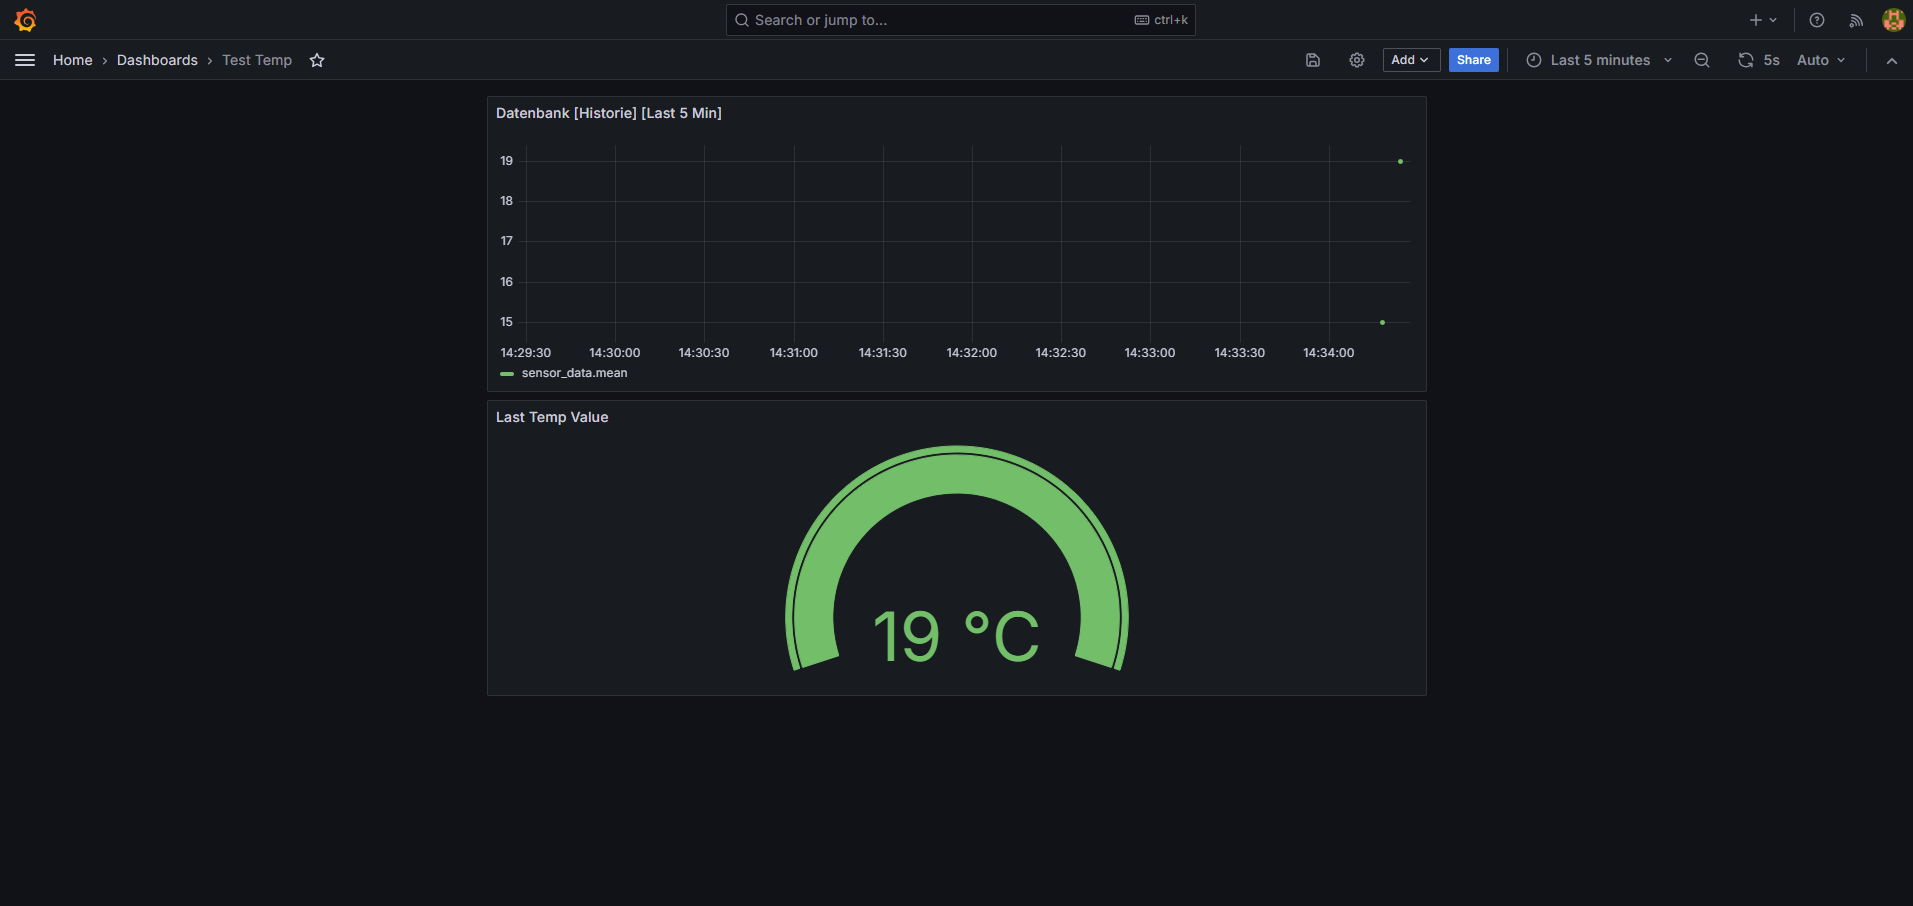Open the help question mark icon

tap(1817, 20)
